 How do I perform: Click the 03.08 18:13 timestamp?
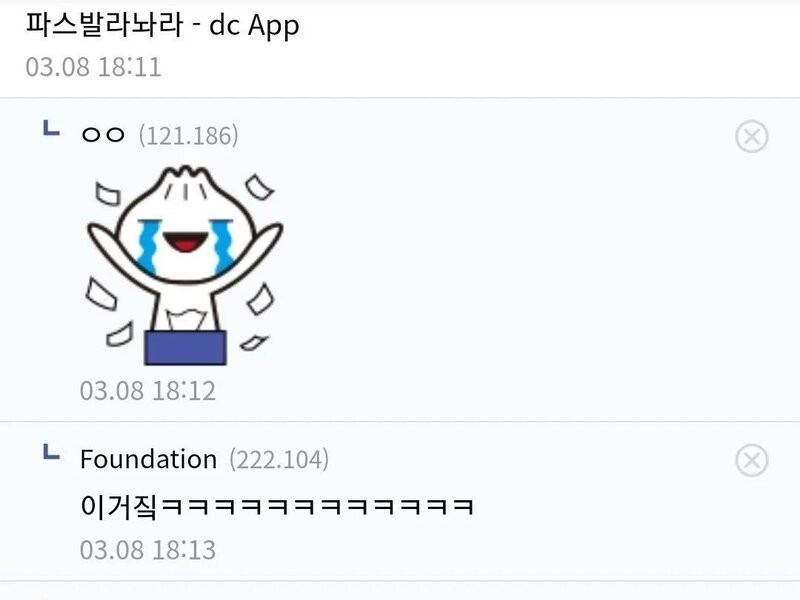coord(148,550)
